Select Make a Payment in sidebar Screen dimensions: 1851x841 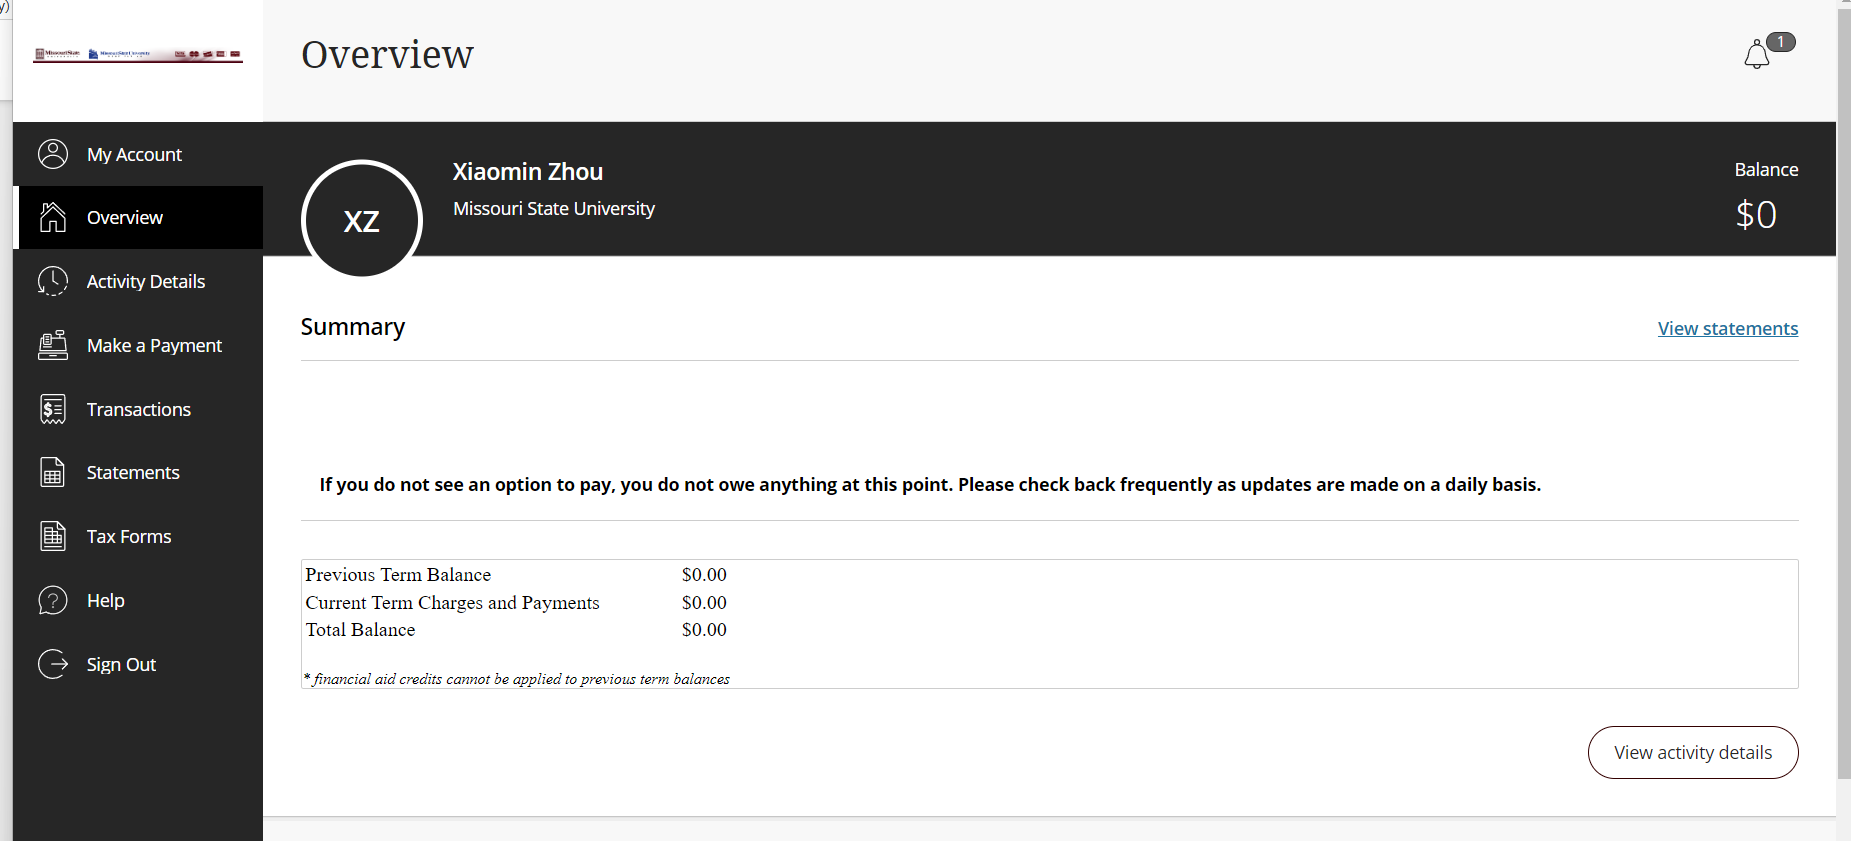click(x=154, y=346)
